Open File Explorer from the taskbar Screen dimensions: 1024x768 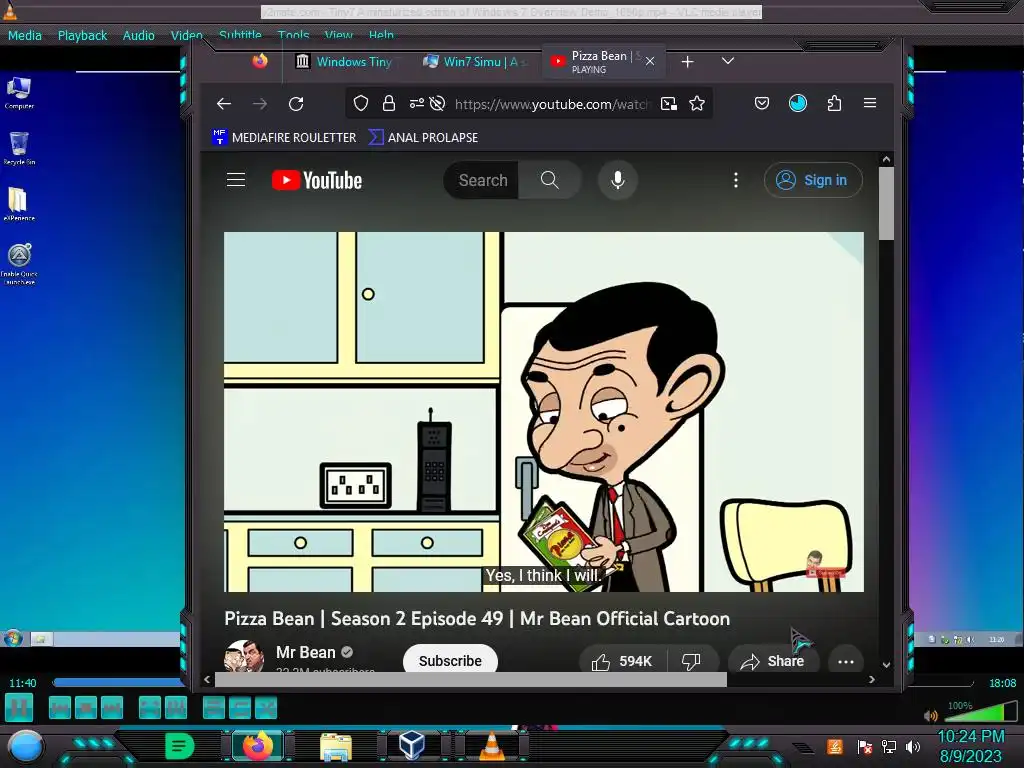tap(336, 746)
